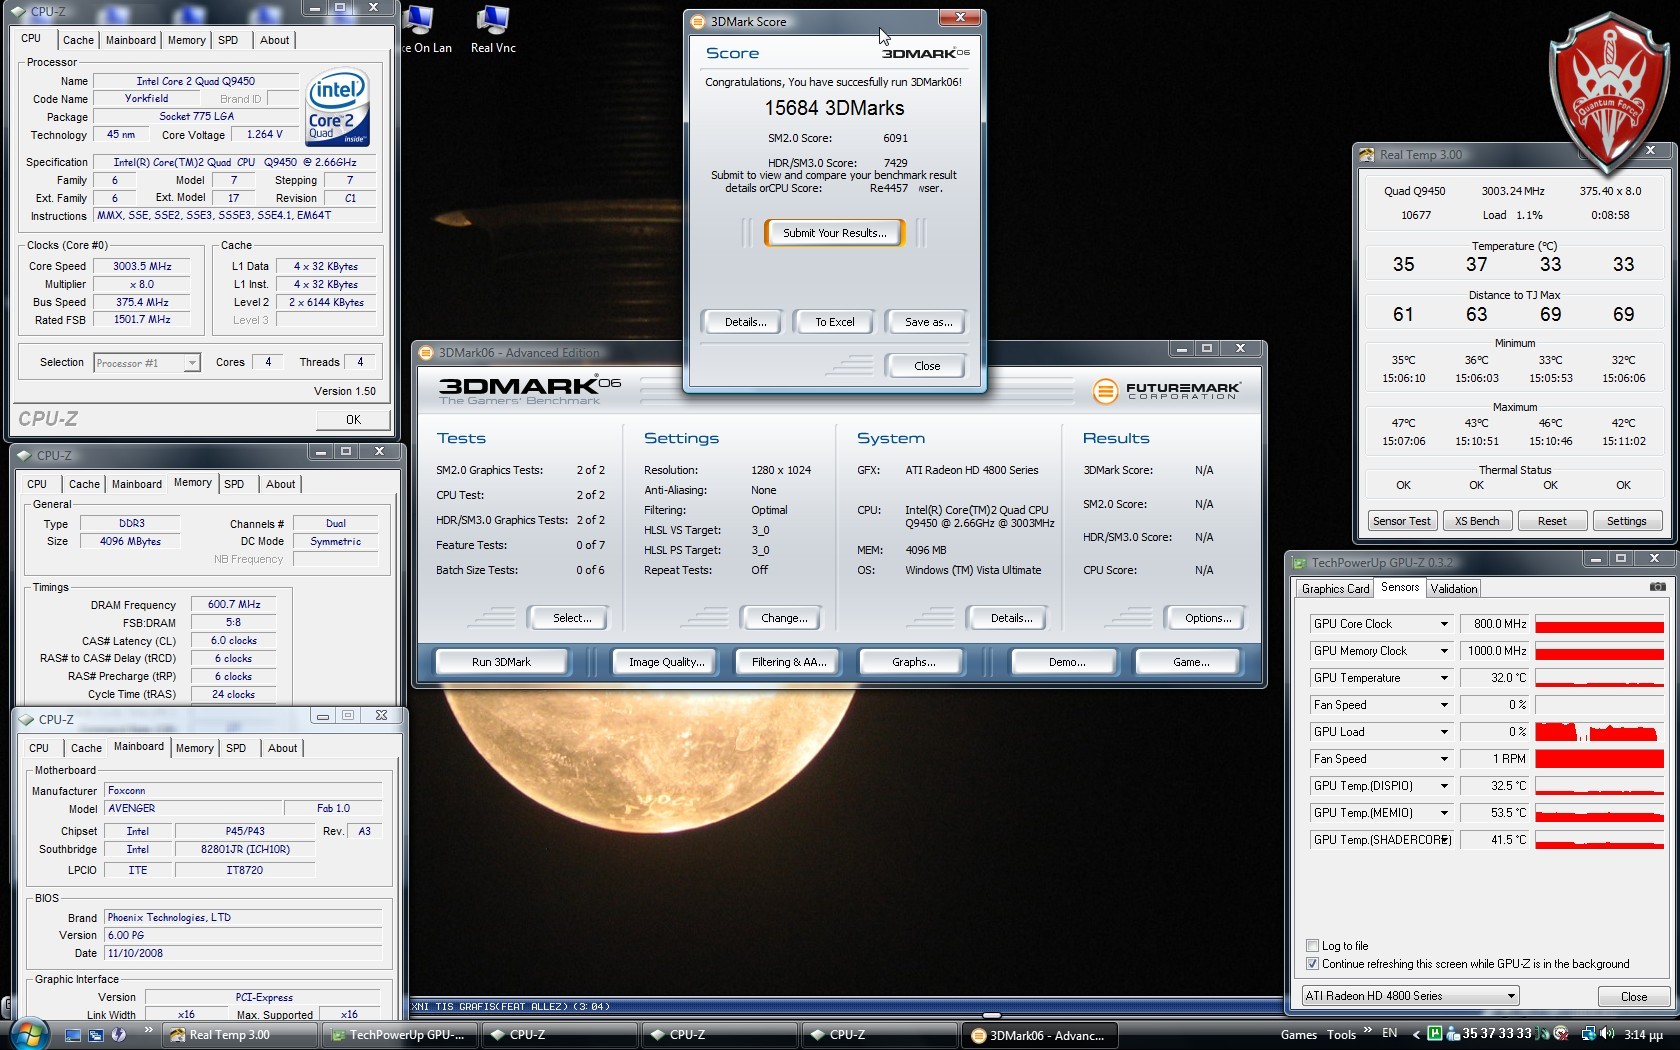The width and height of the screenshot is (1680, 1050).
Task: Click Submit Your Results button
Action: point(834,233)
